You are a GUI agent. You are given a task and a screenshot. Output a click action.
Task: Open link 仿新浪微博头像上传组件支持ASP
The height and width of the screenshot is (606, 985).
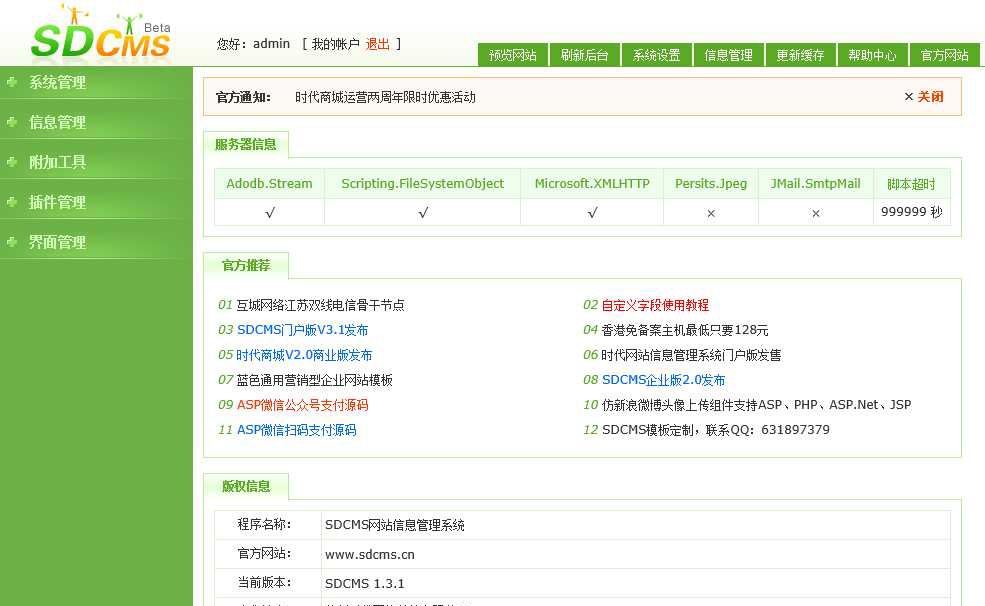click(756, 405)
